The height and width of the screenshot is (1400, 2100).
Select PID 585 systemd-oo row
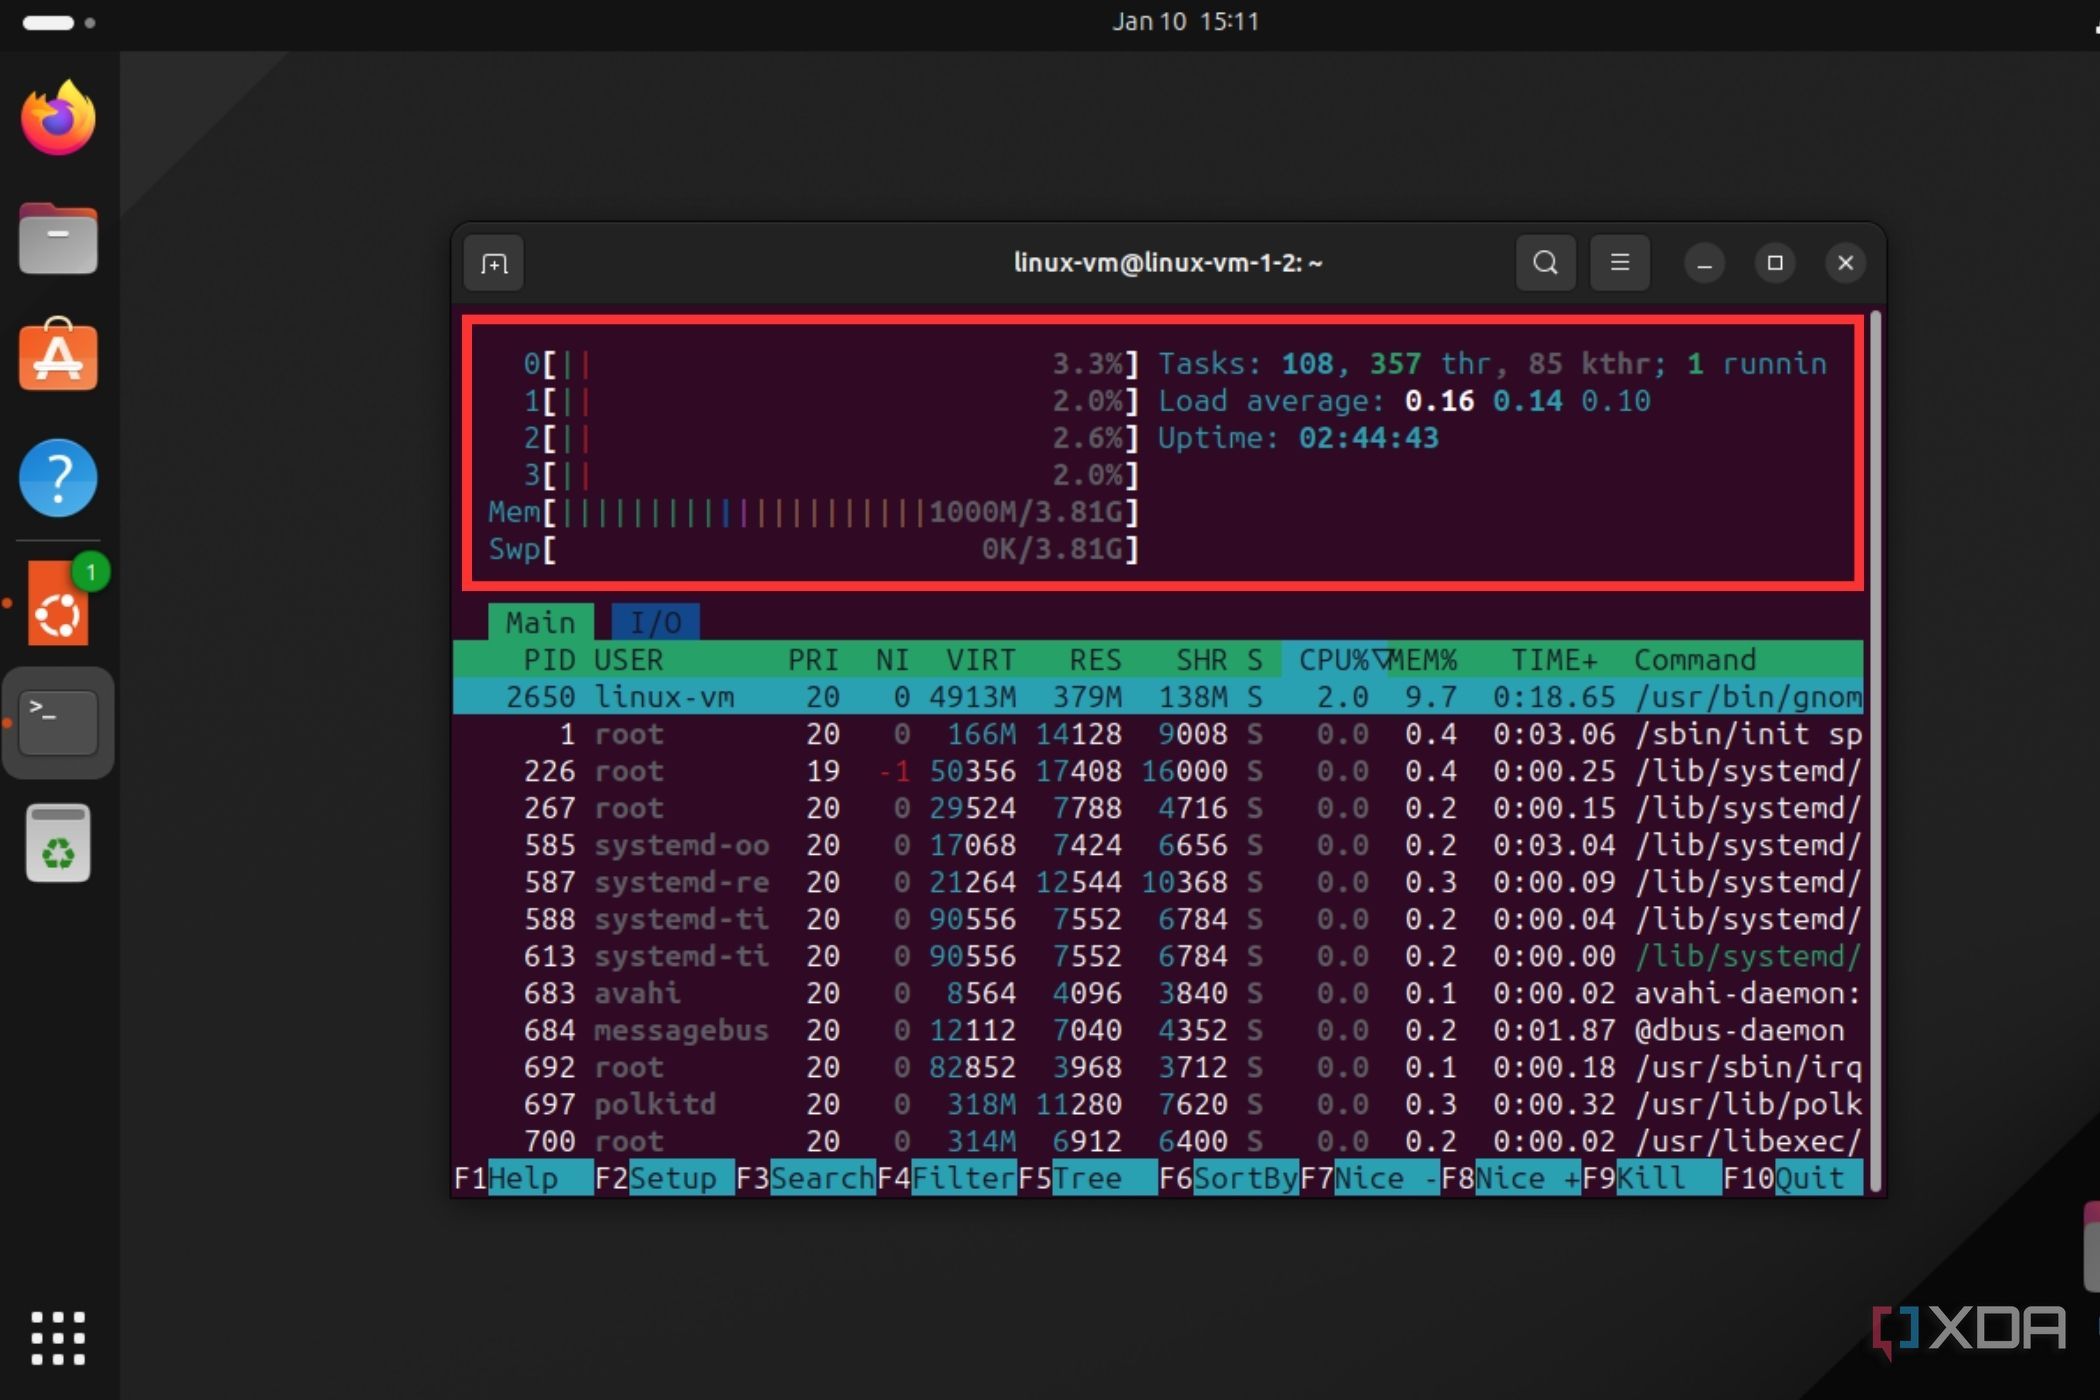click(1158, 845)
